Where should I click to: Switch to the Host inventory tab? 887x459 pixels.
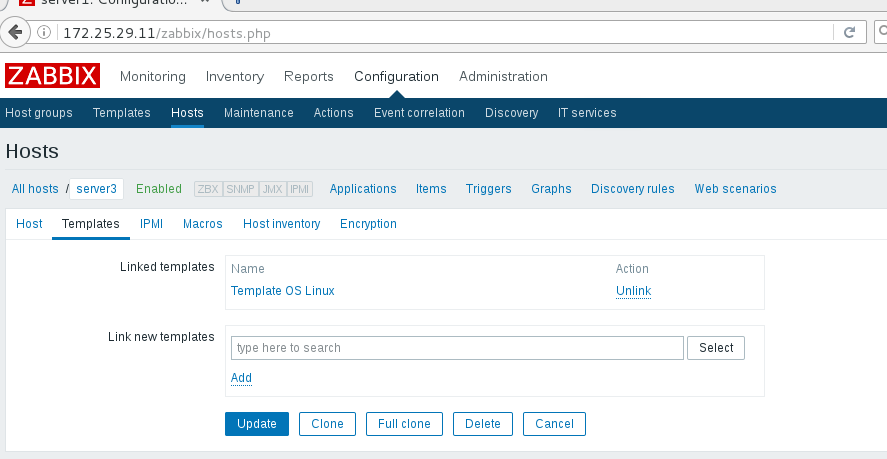coord(282,224)
